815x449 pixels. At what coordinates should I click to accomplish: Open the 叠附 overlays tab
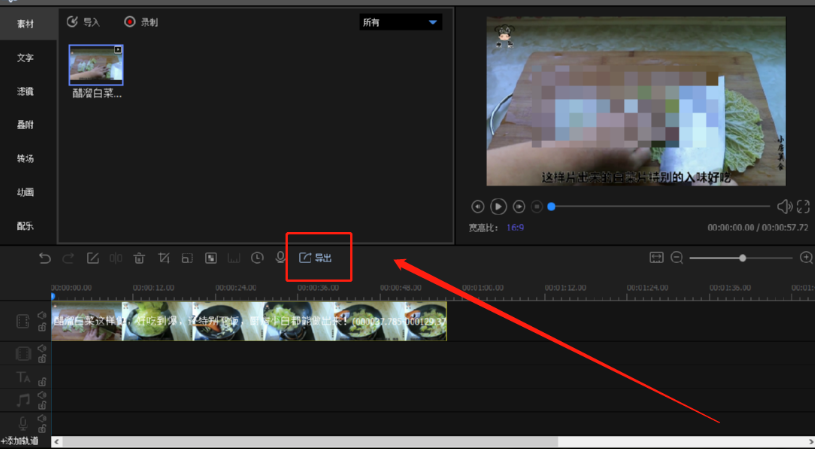pos(25,125)
